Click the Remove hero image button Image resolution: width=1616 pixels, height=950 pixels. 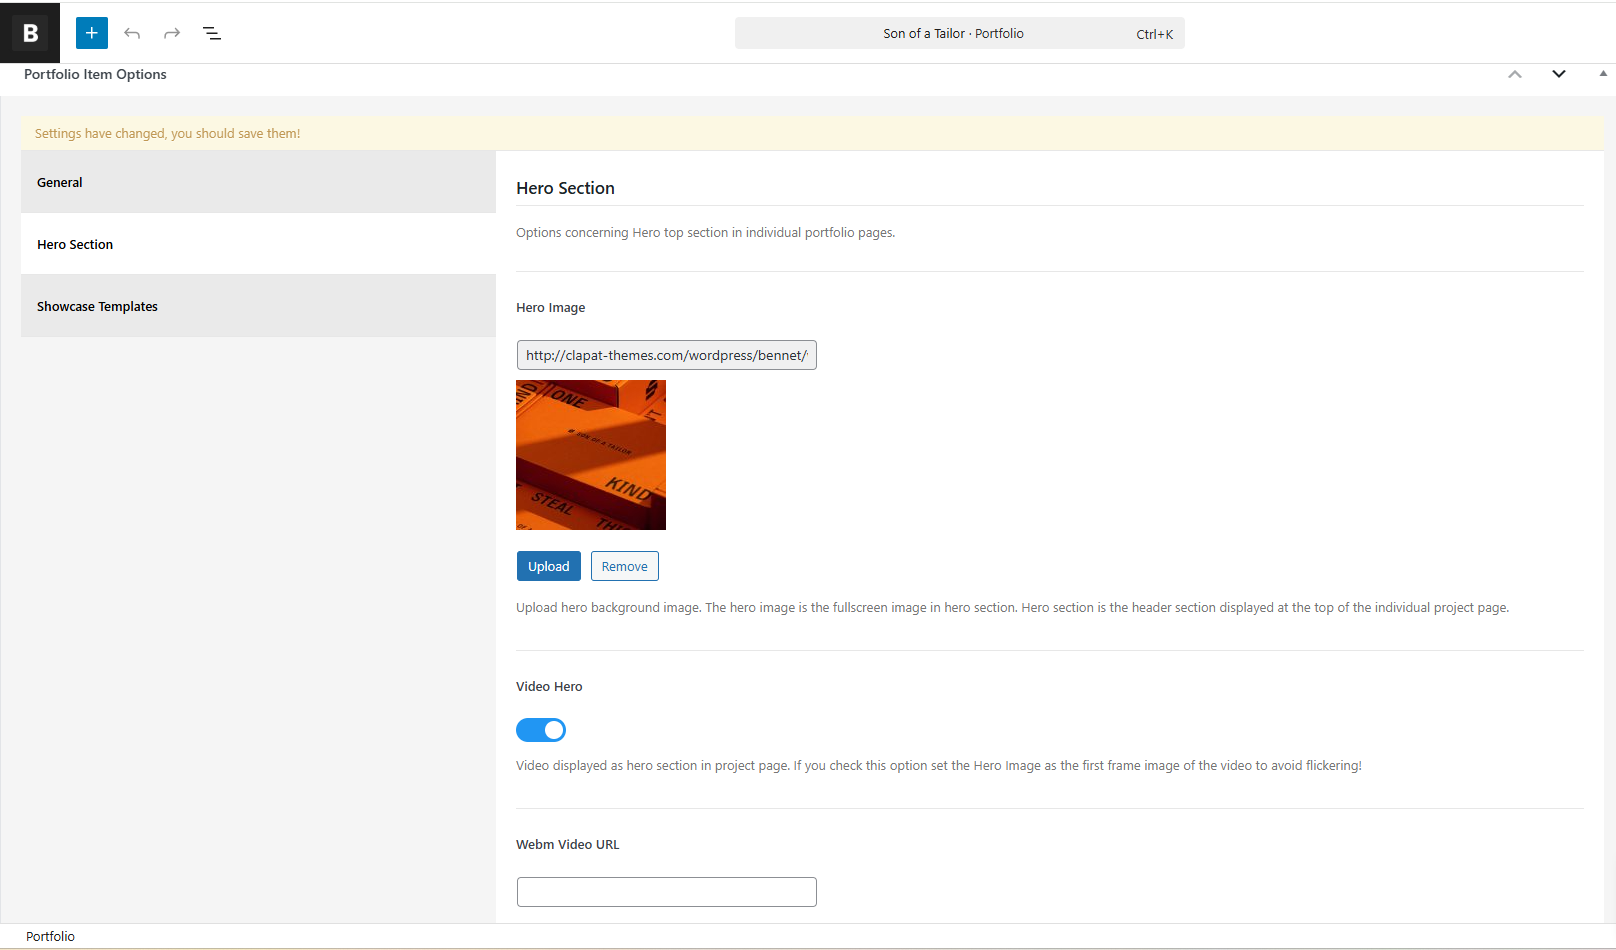tap(624, 566)
